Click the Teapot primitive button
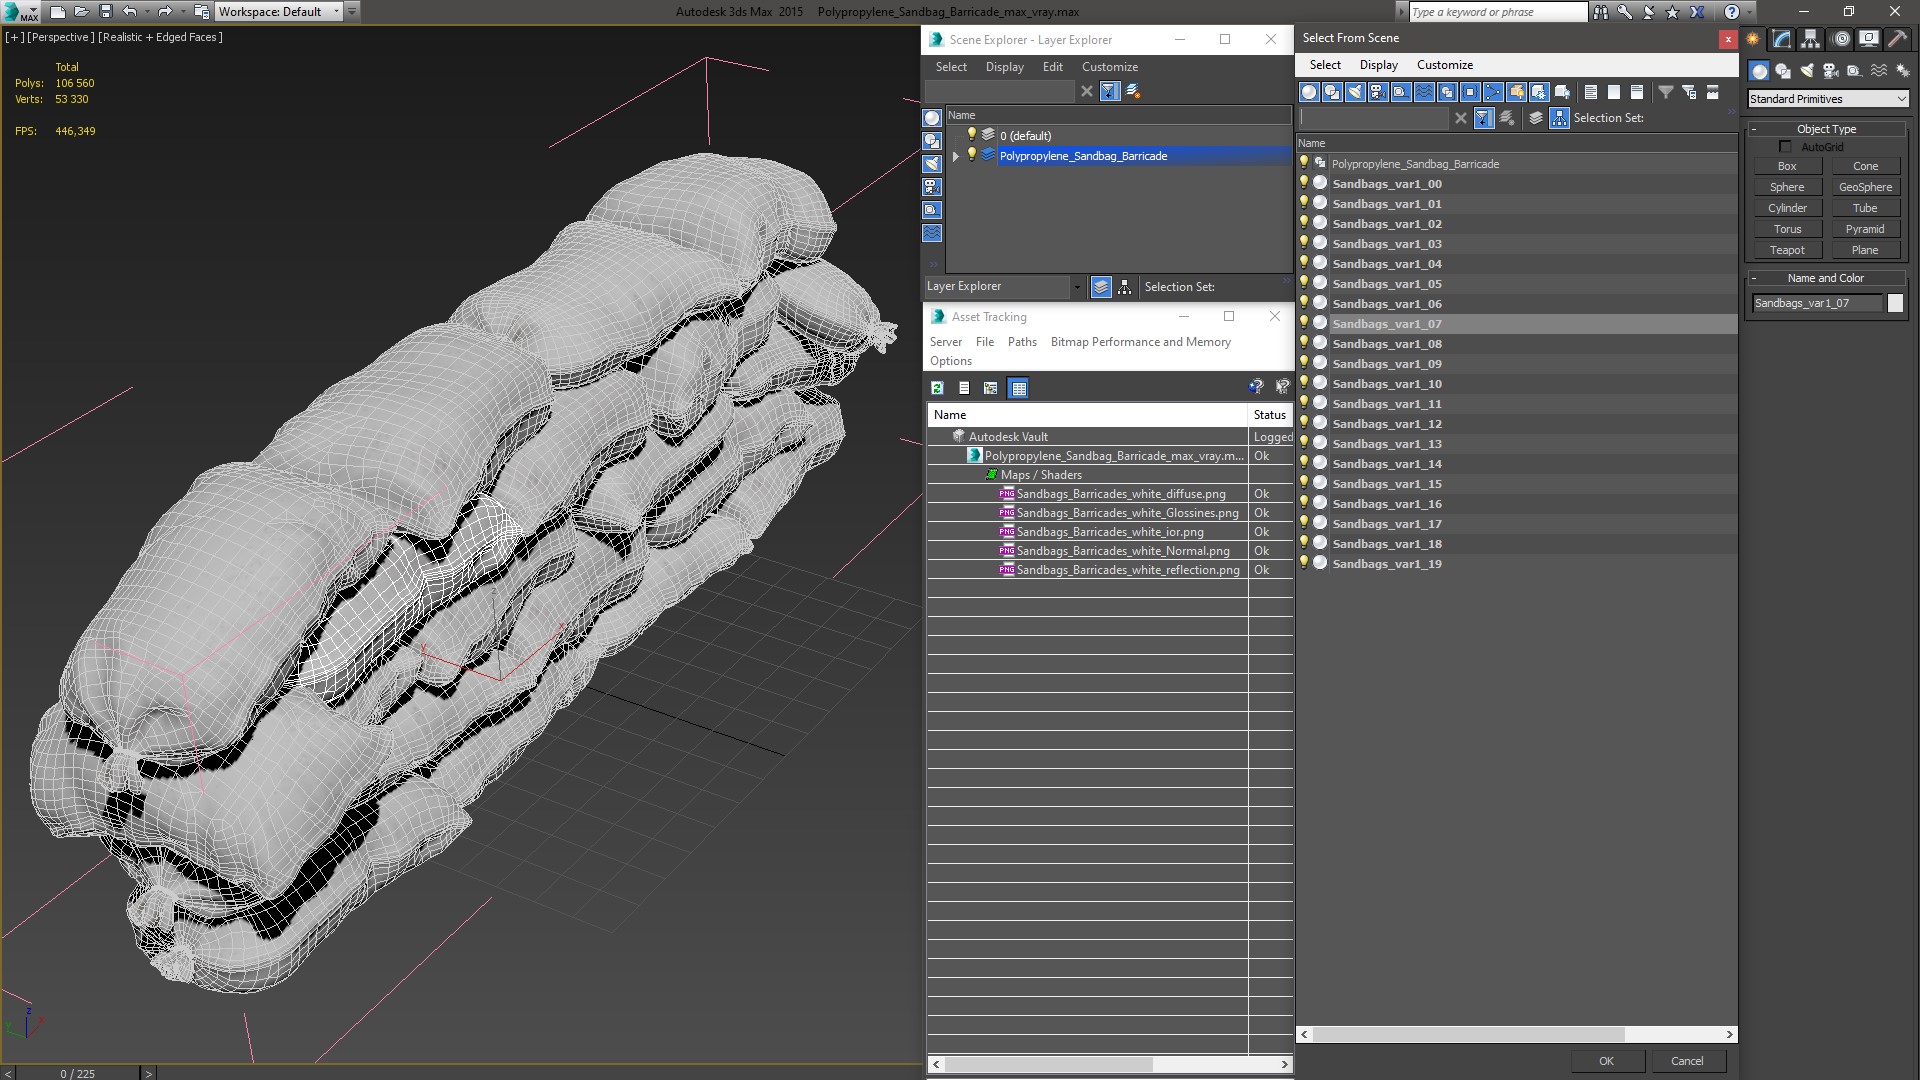This screenshot has width=1920, height=1080. tap(1787, 250)
